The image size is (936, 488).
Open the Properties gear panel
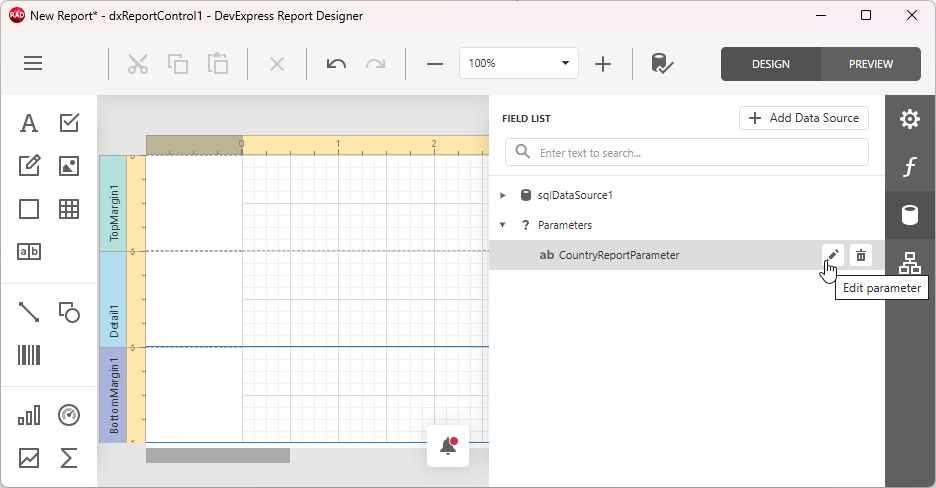(910, 119)
